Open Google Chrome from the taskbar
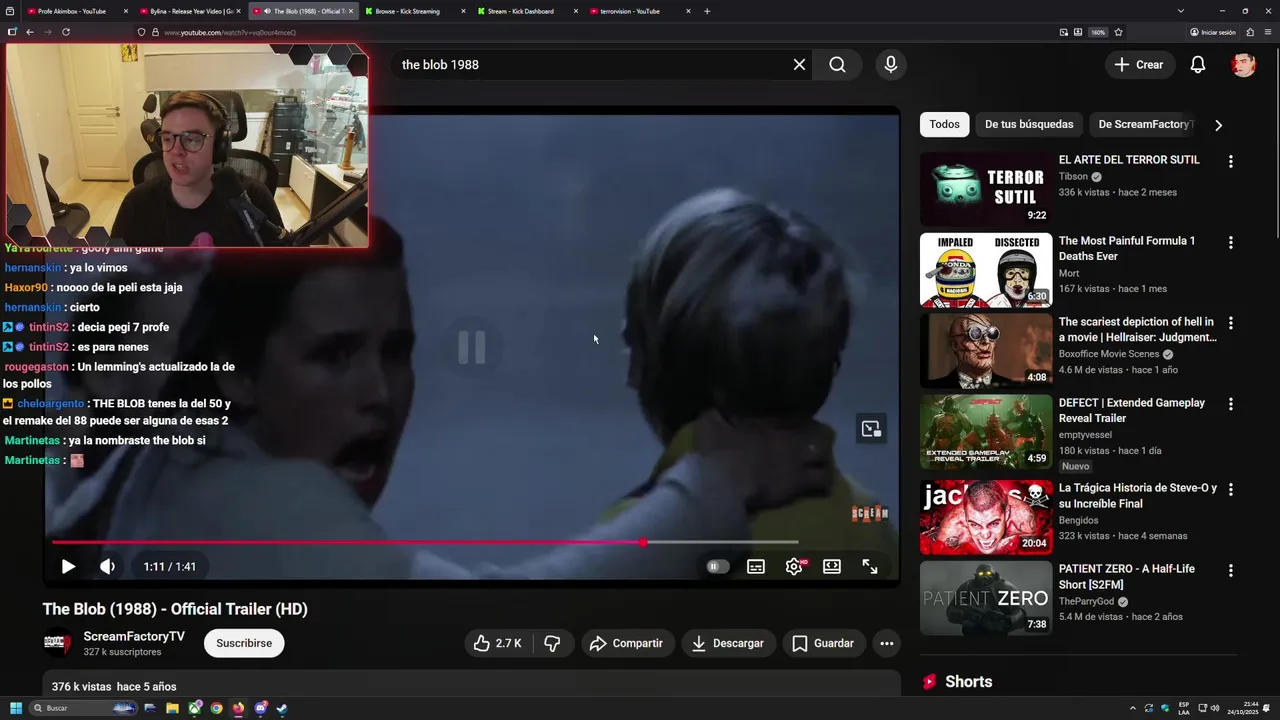 click(216, 708)
